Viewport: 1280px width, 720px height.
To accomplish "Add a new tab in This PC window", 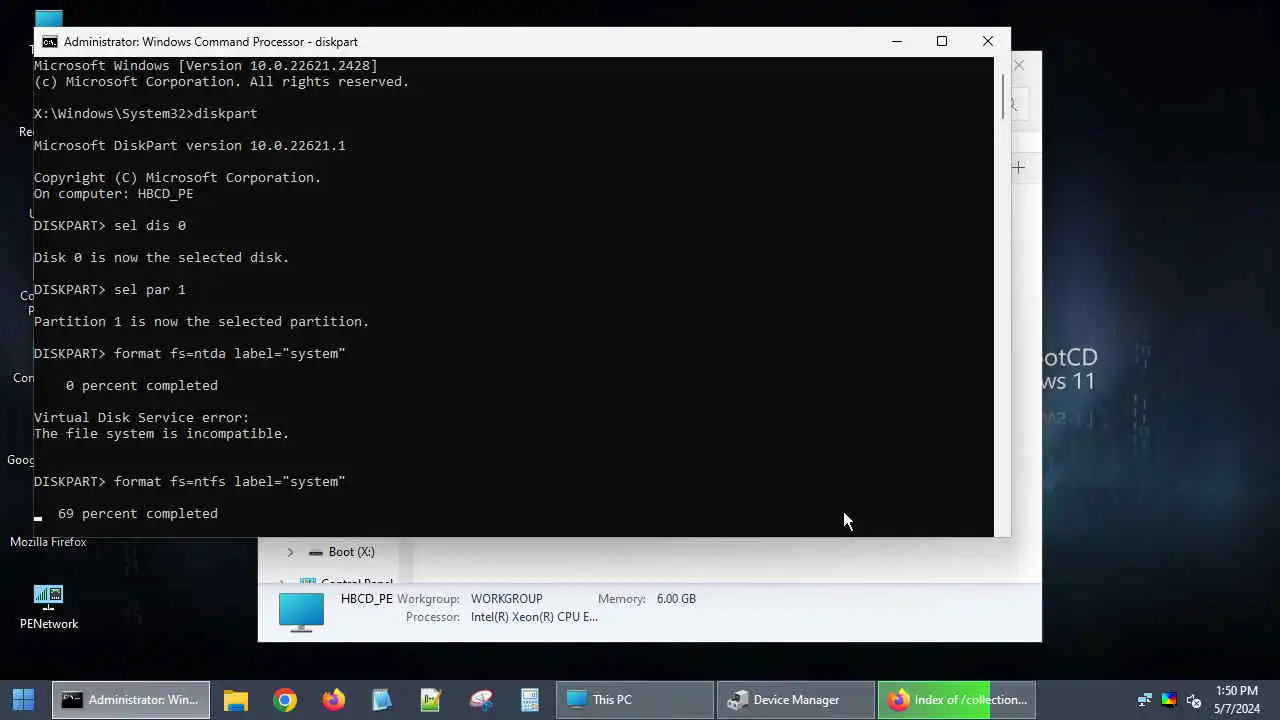I will [1018, 167].
